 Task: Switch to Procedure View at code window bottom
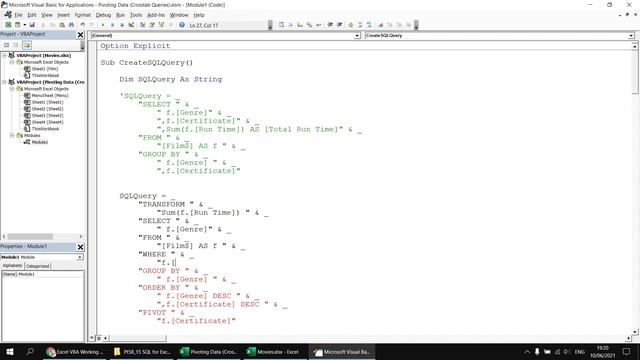pos(93,338)
